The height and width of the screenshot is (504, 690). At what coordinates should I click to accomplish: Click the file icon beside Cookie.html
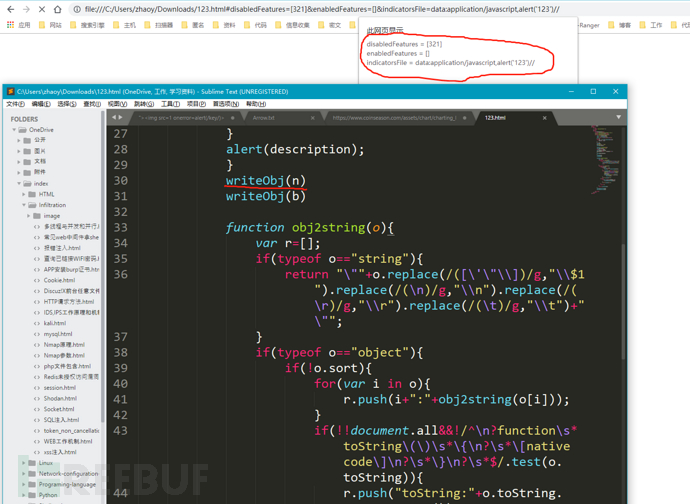[37, 280]
